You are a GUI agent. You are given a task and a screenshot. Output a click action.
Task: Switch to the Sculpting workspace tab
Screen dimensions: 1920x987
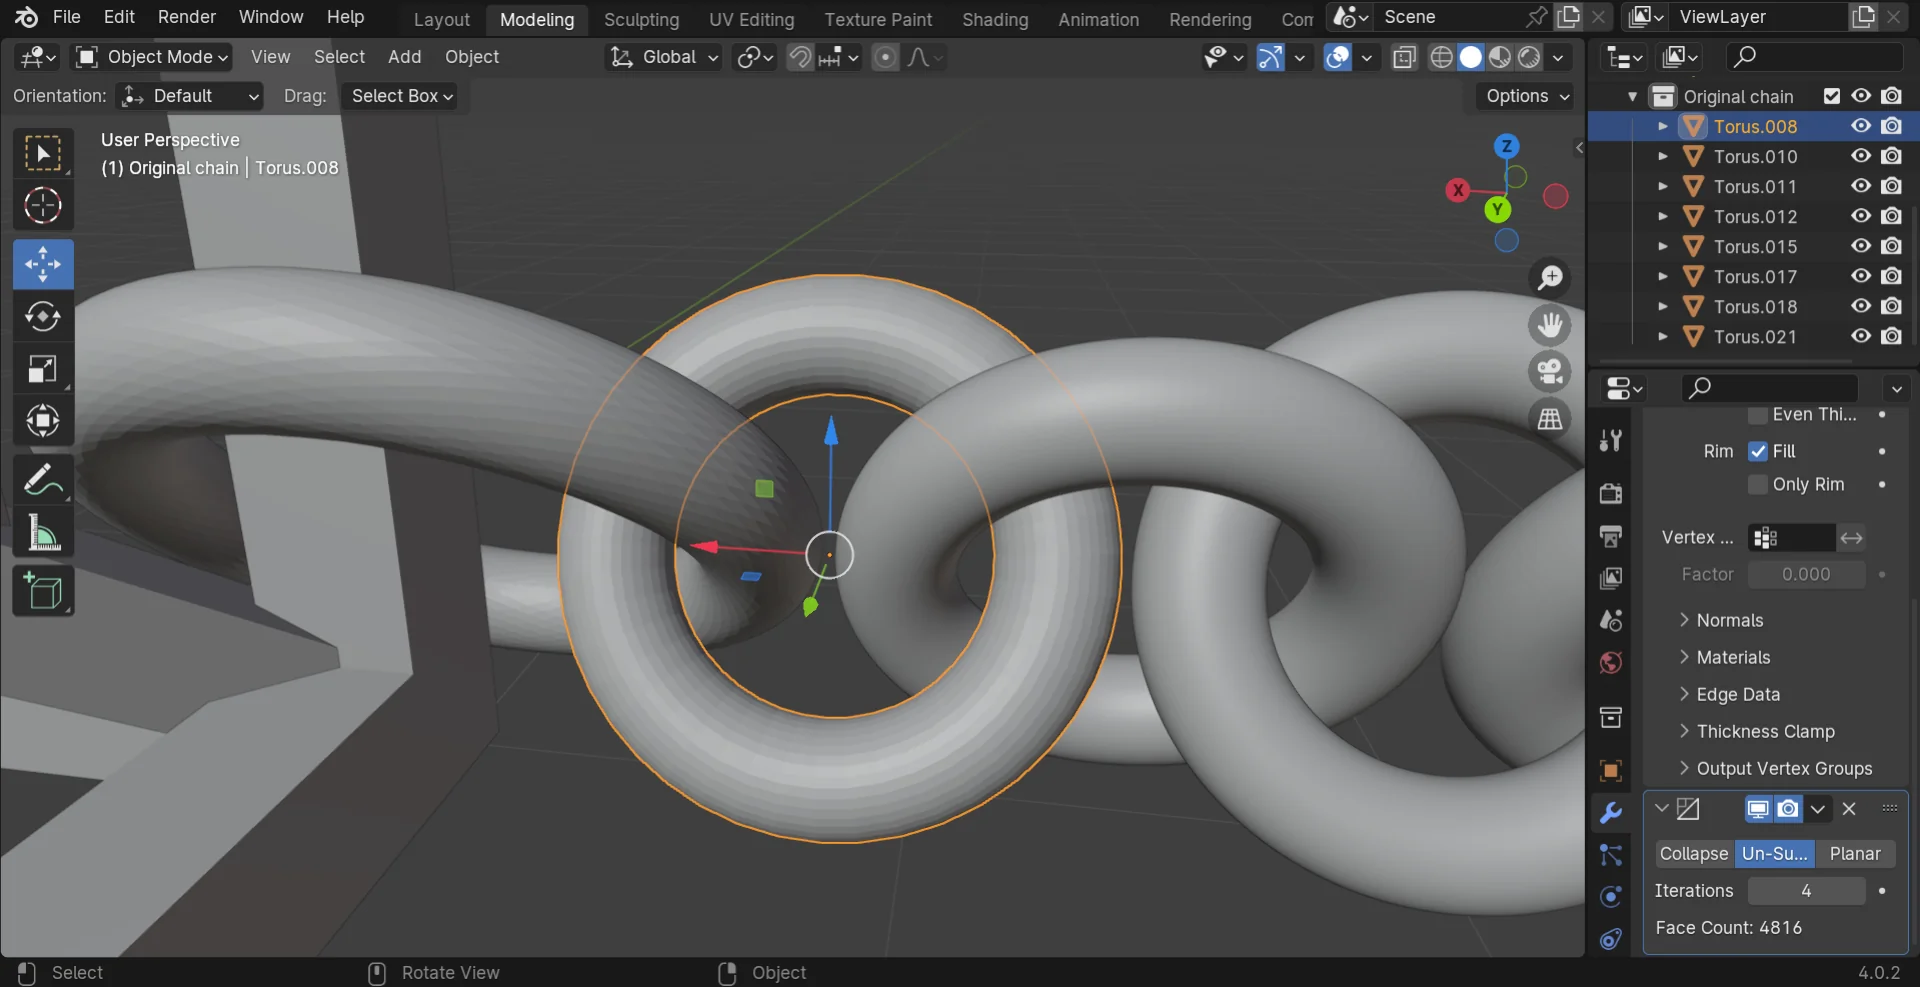coord(641,19)
